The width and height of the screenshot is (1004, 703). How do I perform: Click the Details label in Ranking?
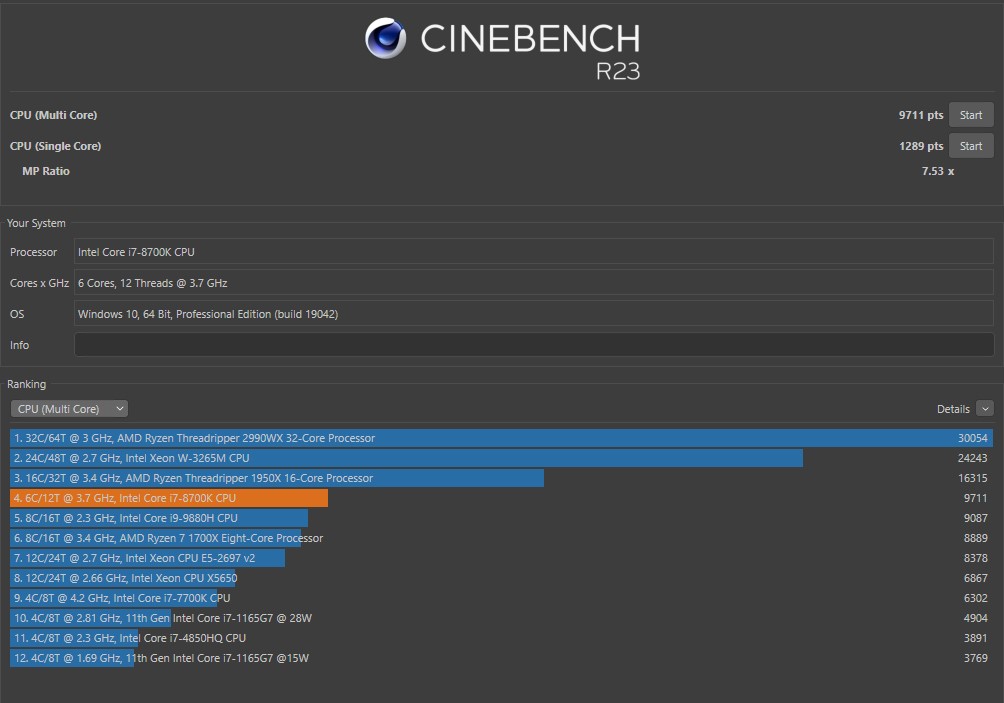pyautogui.click(x=953, y=409)
